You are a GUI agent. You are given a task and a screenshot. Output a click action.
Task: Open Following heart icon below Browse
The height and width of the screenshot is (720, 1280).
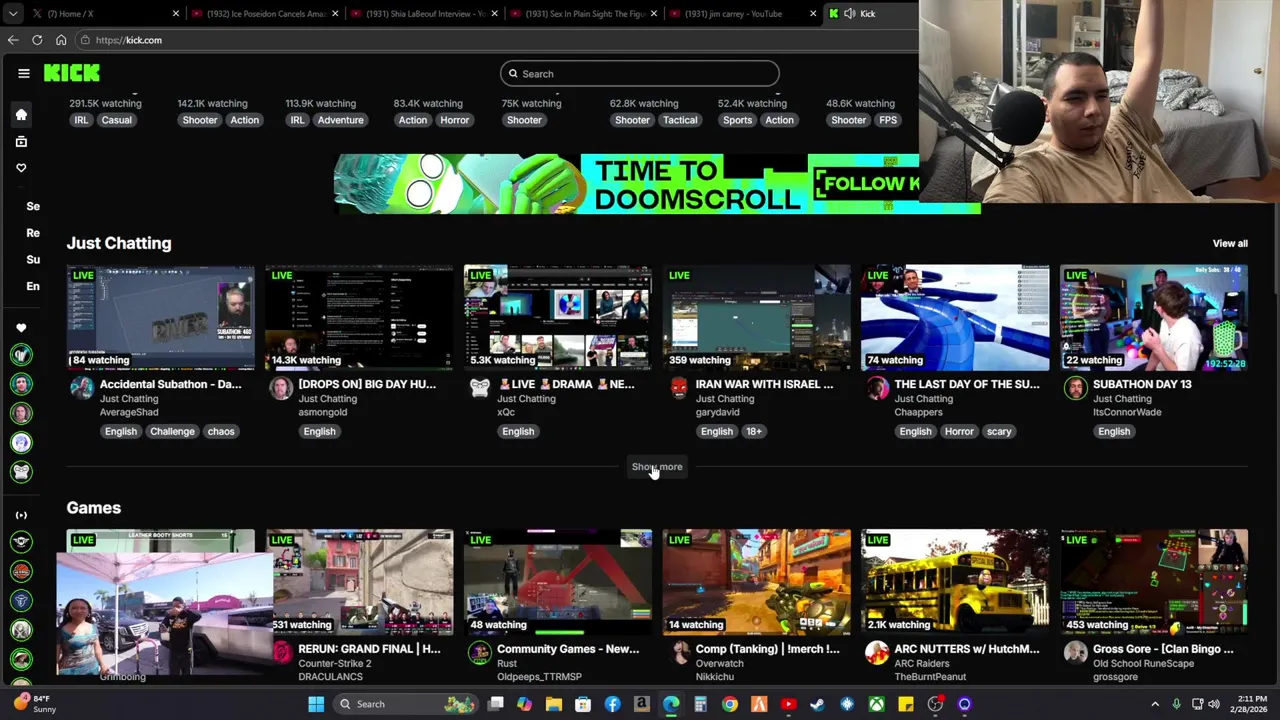pos(21,168)
